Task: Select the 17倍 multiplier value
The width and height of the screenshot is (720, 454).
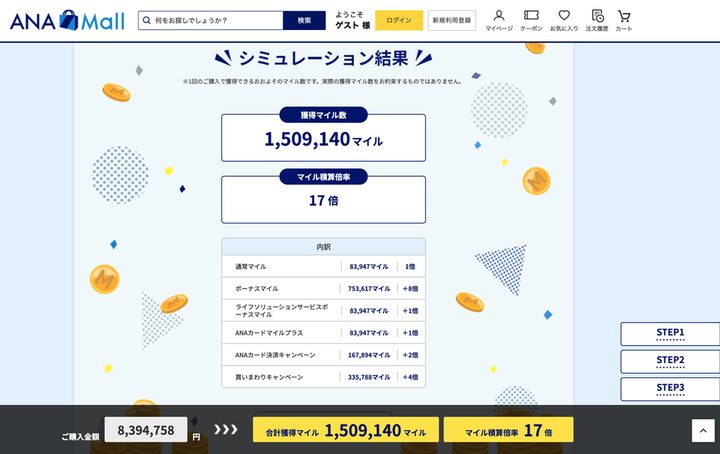Action: (x=323, y=201)
